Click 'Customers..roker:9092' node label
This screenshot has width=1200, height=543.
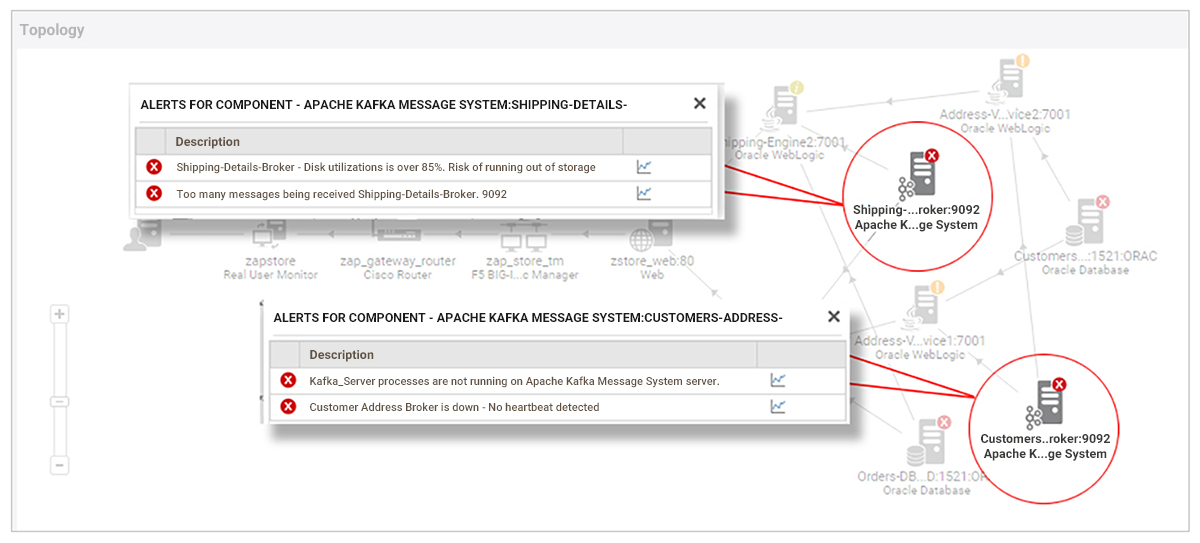coord(1045,438)
